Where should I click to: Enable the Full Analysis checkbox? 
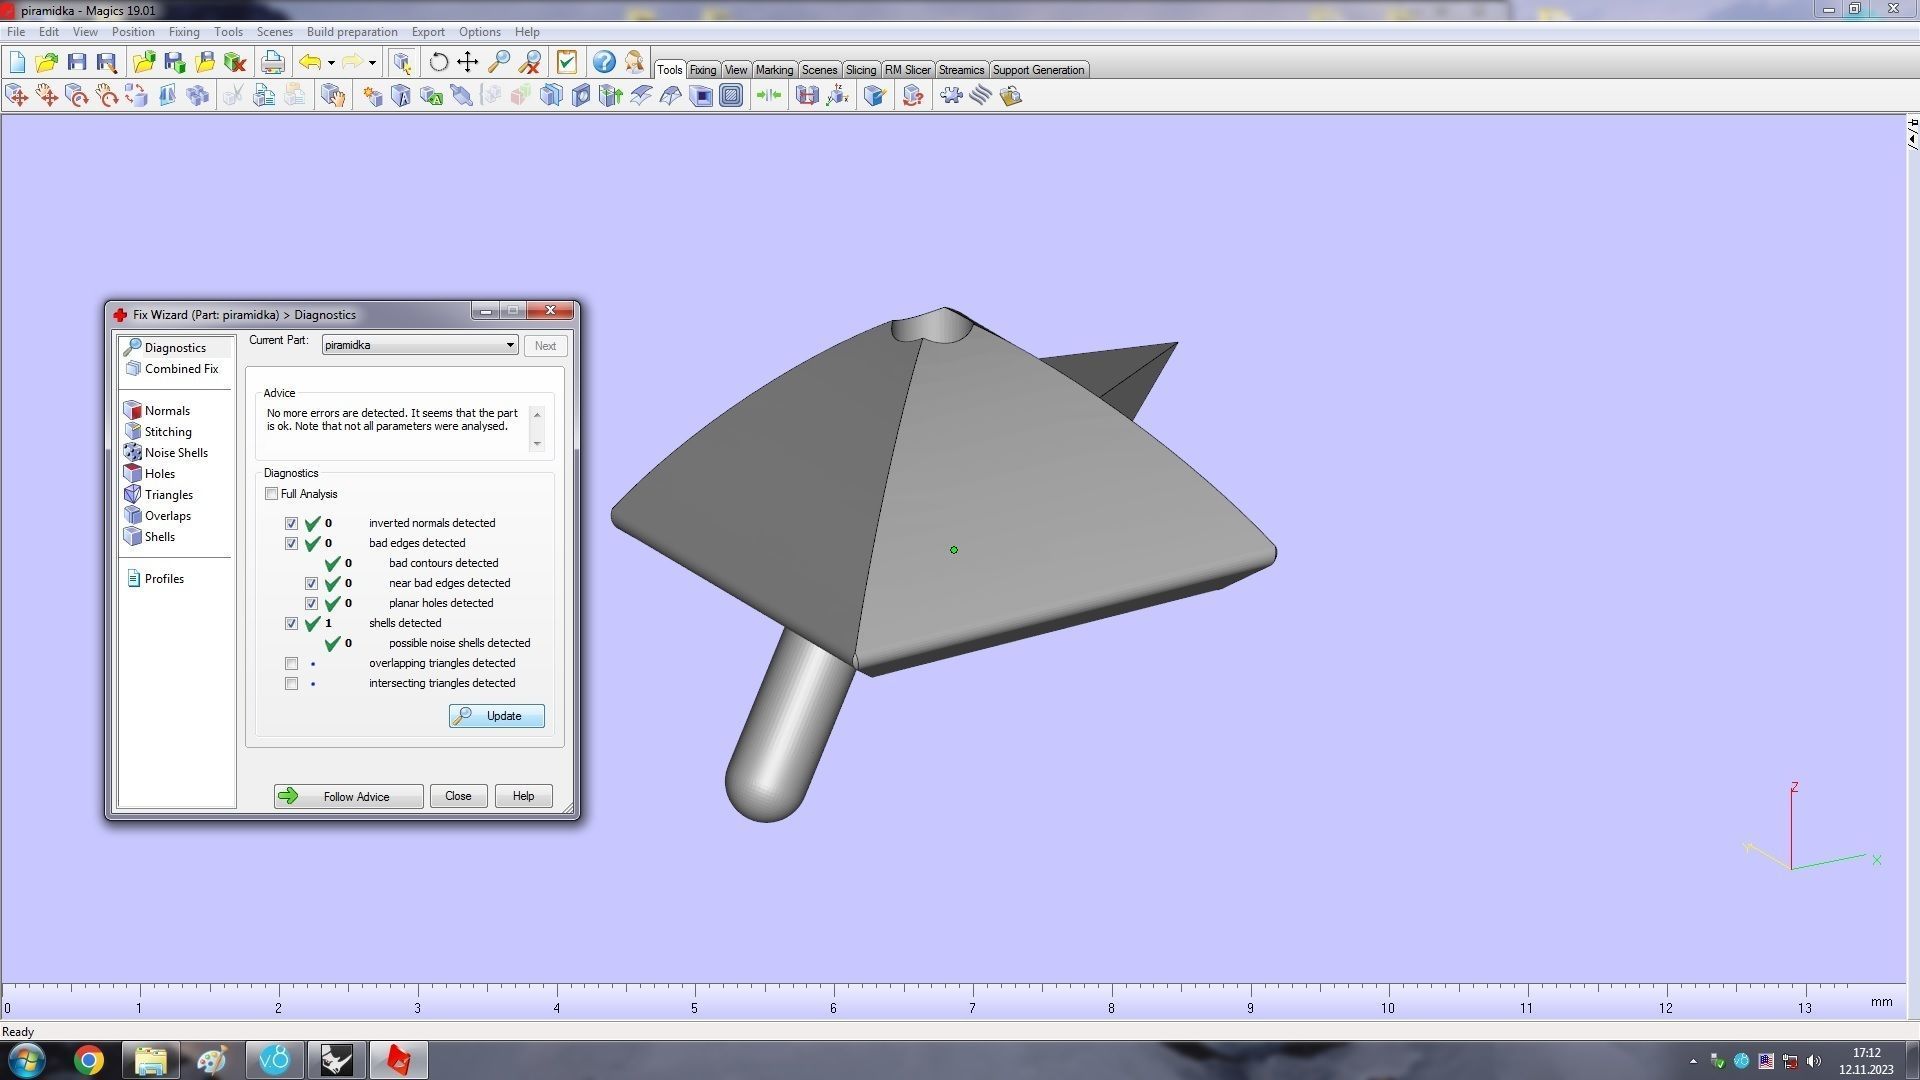click(x=271, y=494)
